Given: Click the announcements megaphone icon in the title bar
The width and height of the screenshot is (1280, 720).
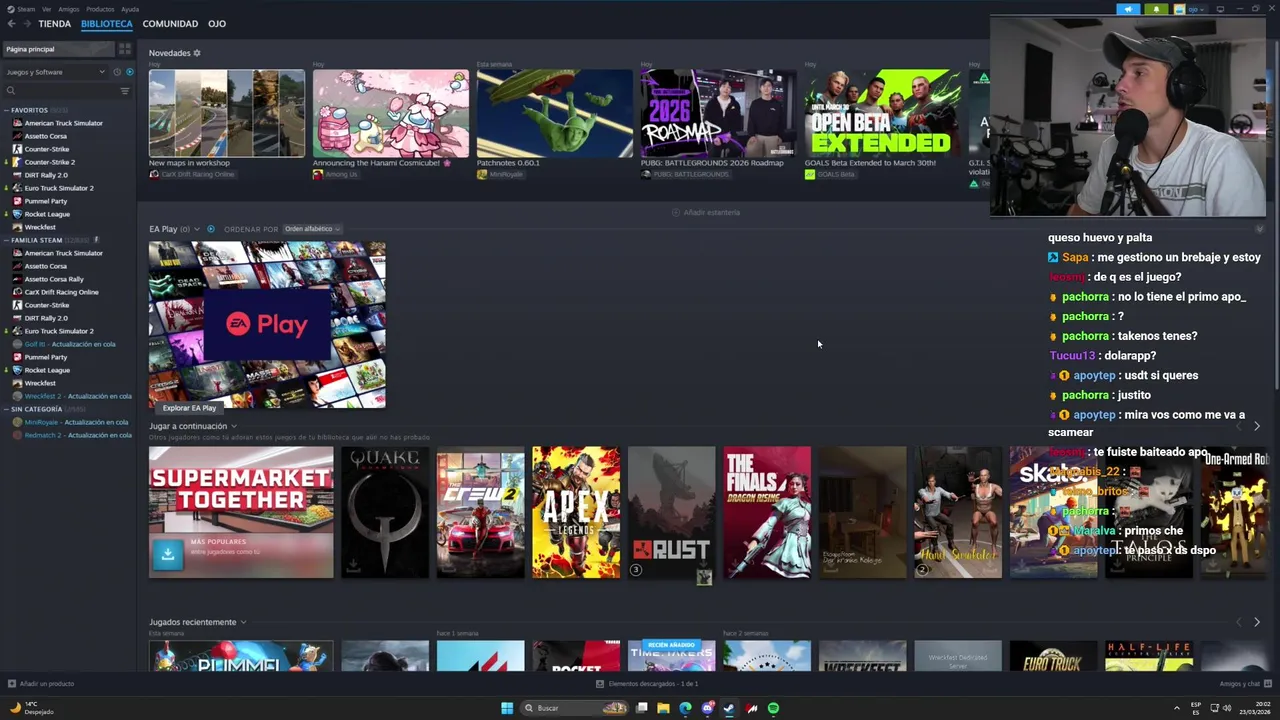Looking at the screenshot, I should tap(1128, 9).
